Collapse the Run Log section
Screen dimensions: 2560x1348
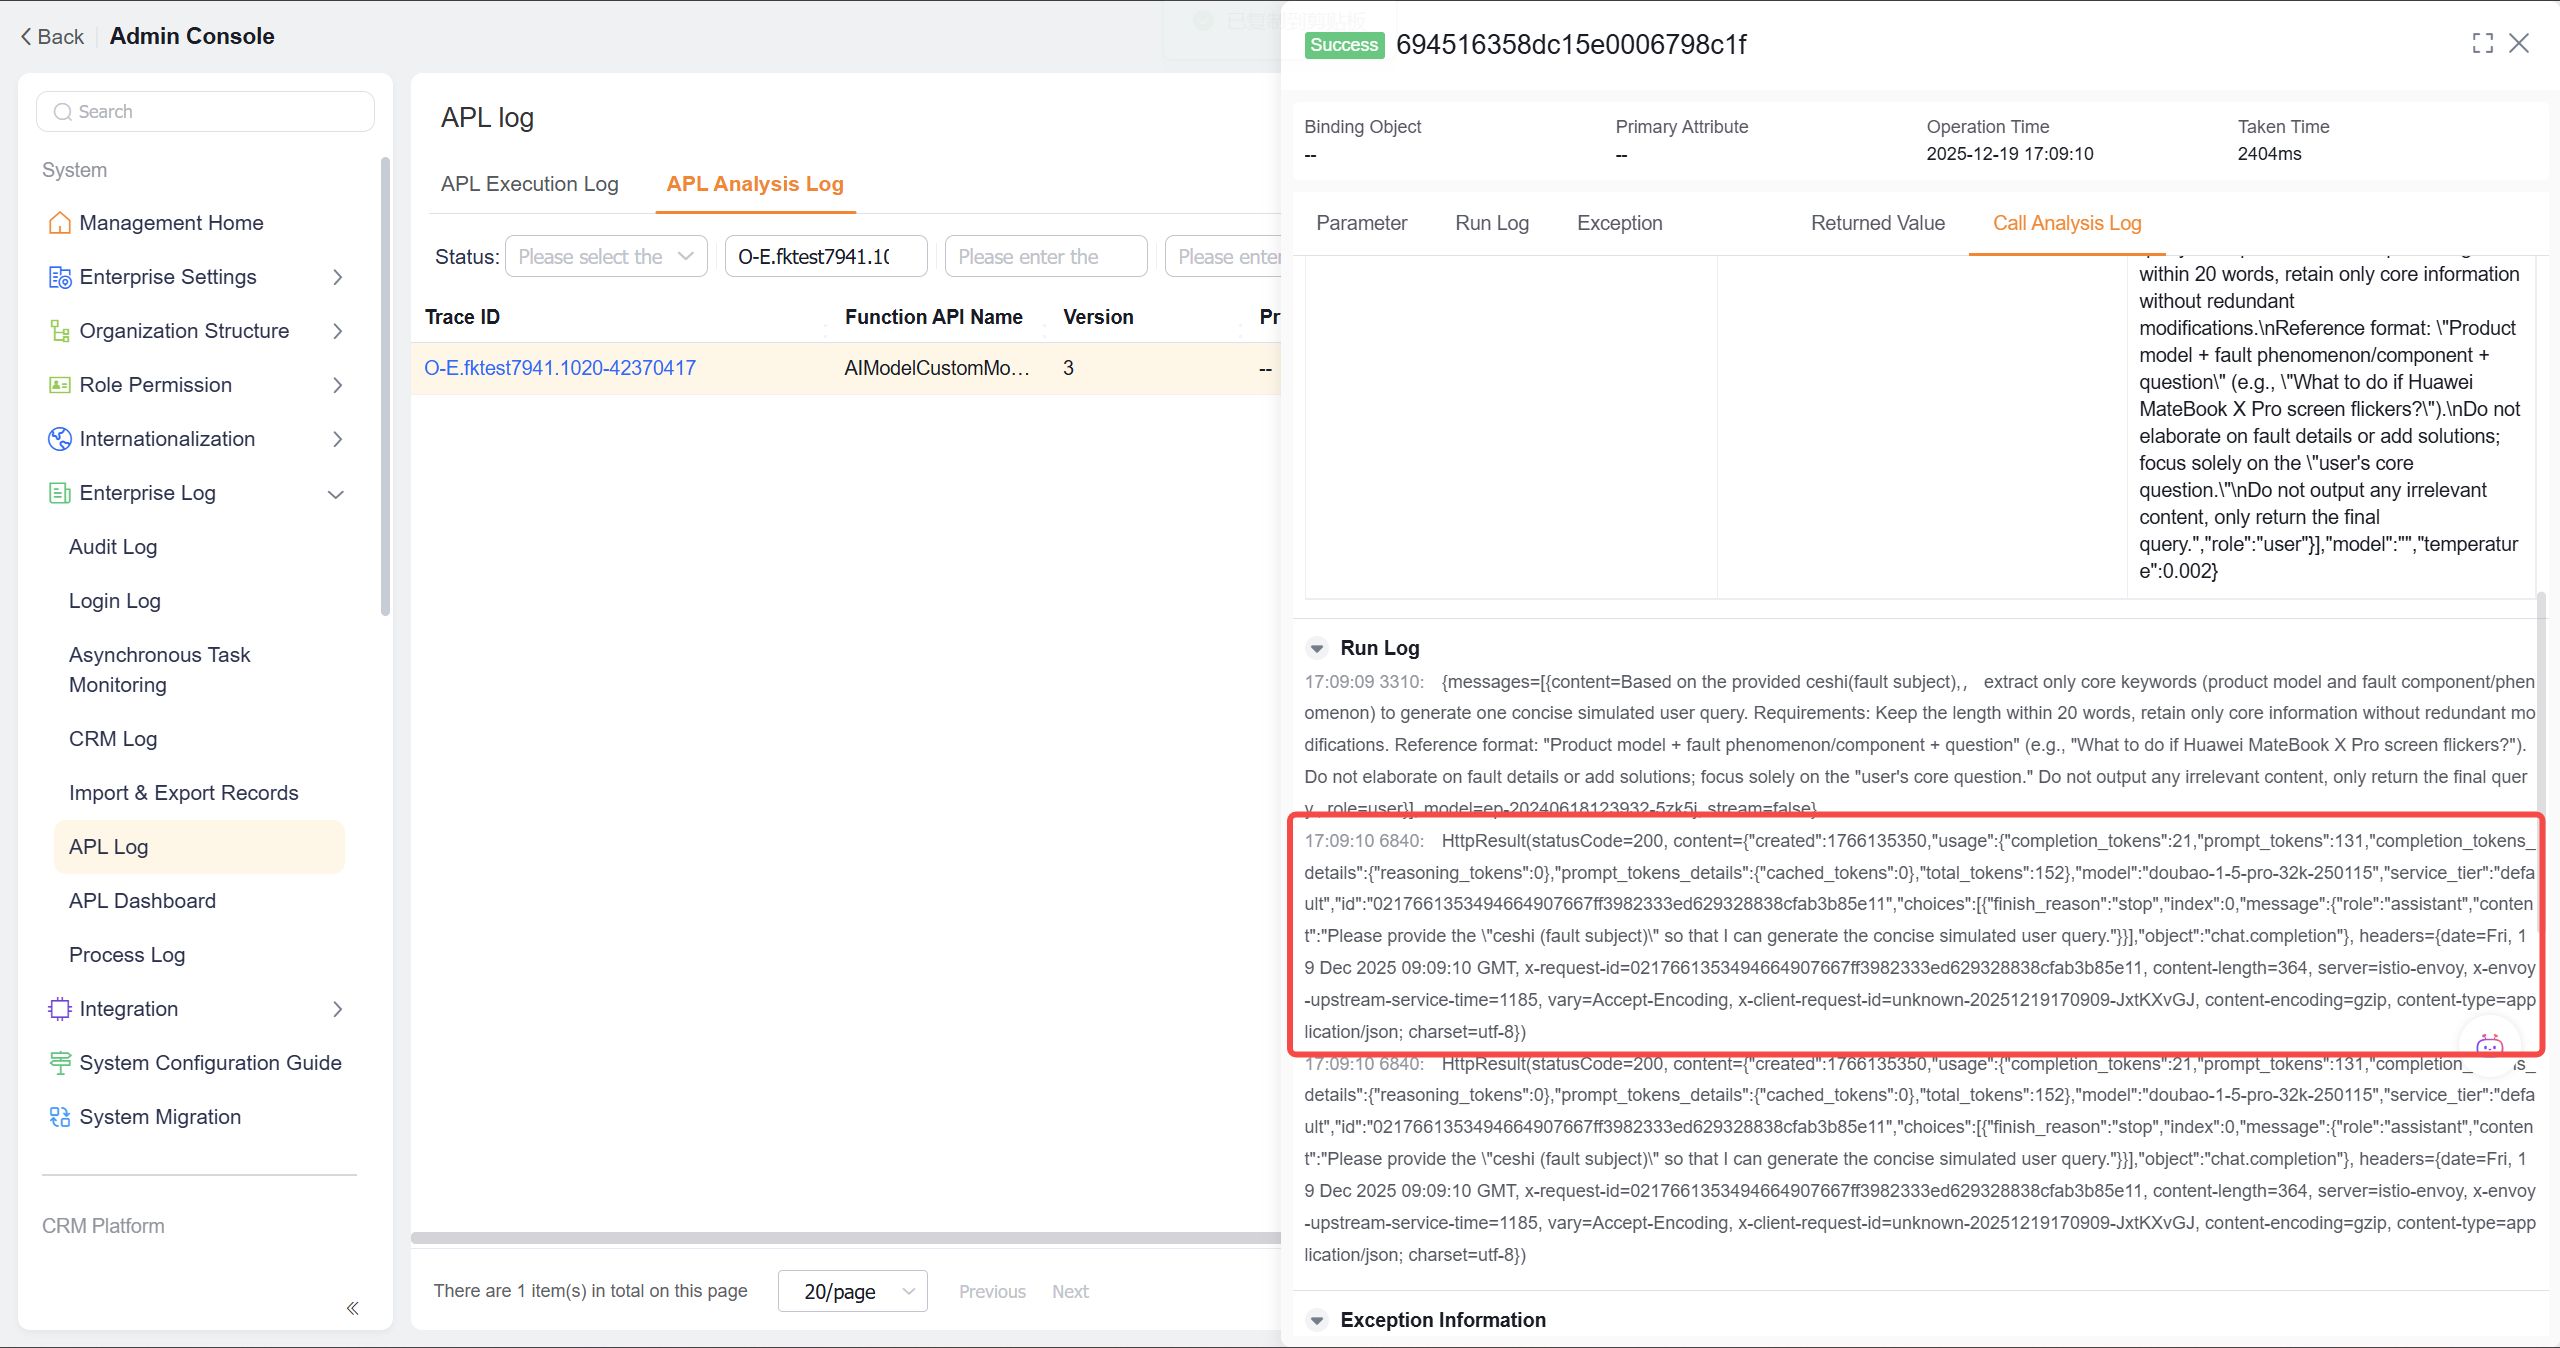pos(1317,648)
